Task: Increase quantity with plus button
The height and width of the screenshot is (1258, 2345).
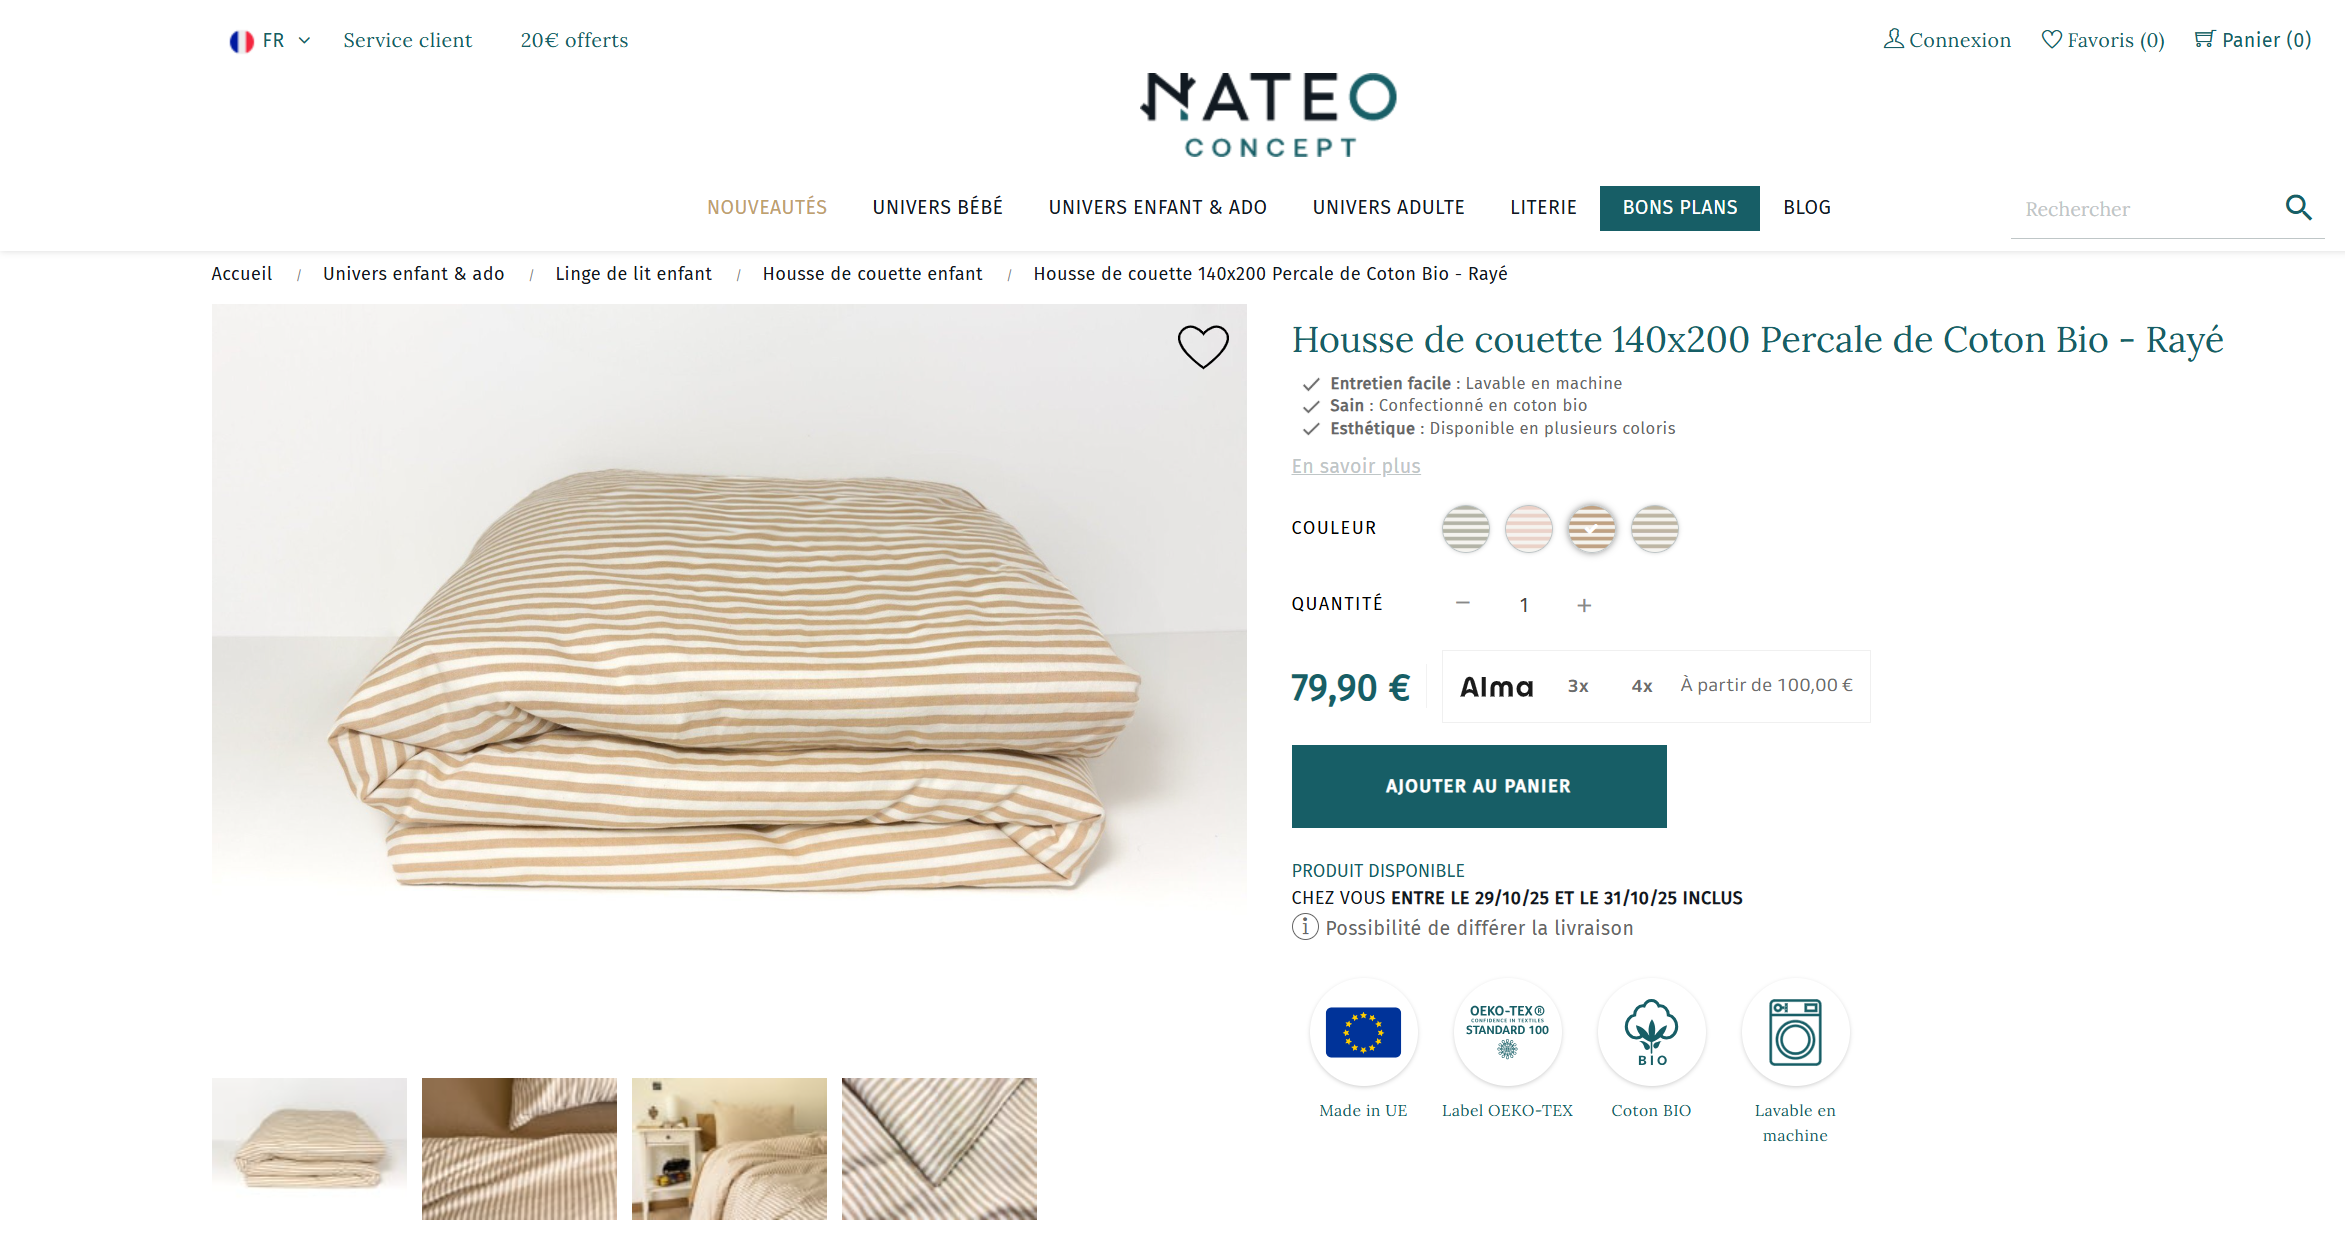Action: 1584,605
